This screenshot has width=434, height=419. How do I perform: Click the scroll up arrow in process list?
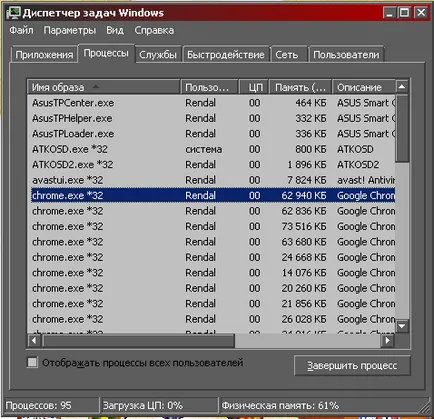click(x=402, y=87)
